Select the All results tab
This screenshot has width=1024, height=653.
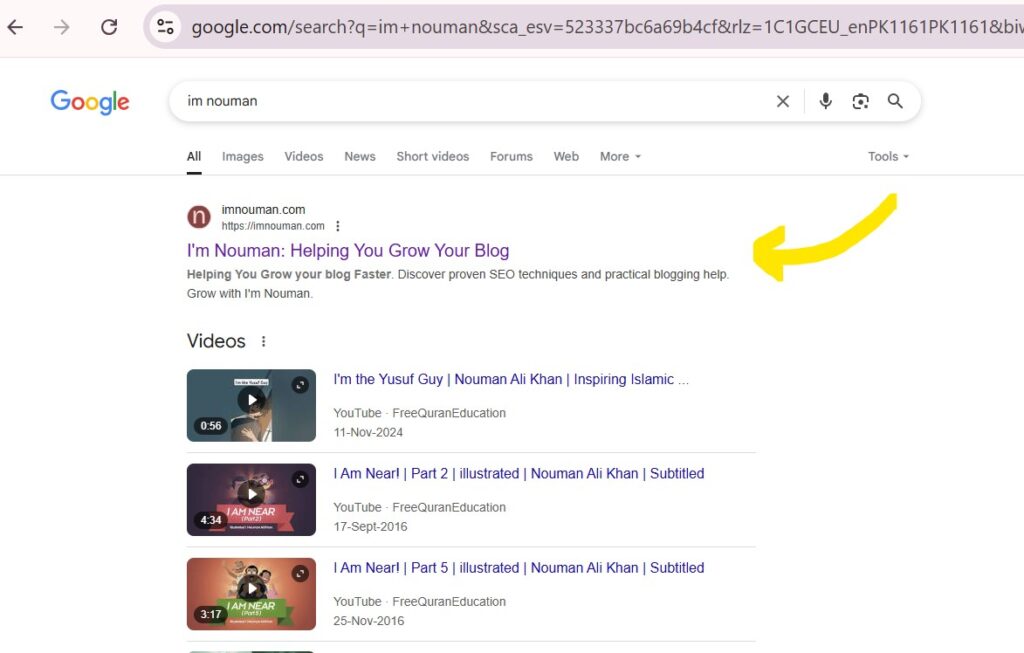click(194, 157)
